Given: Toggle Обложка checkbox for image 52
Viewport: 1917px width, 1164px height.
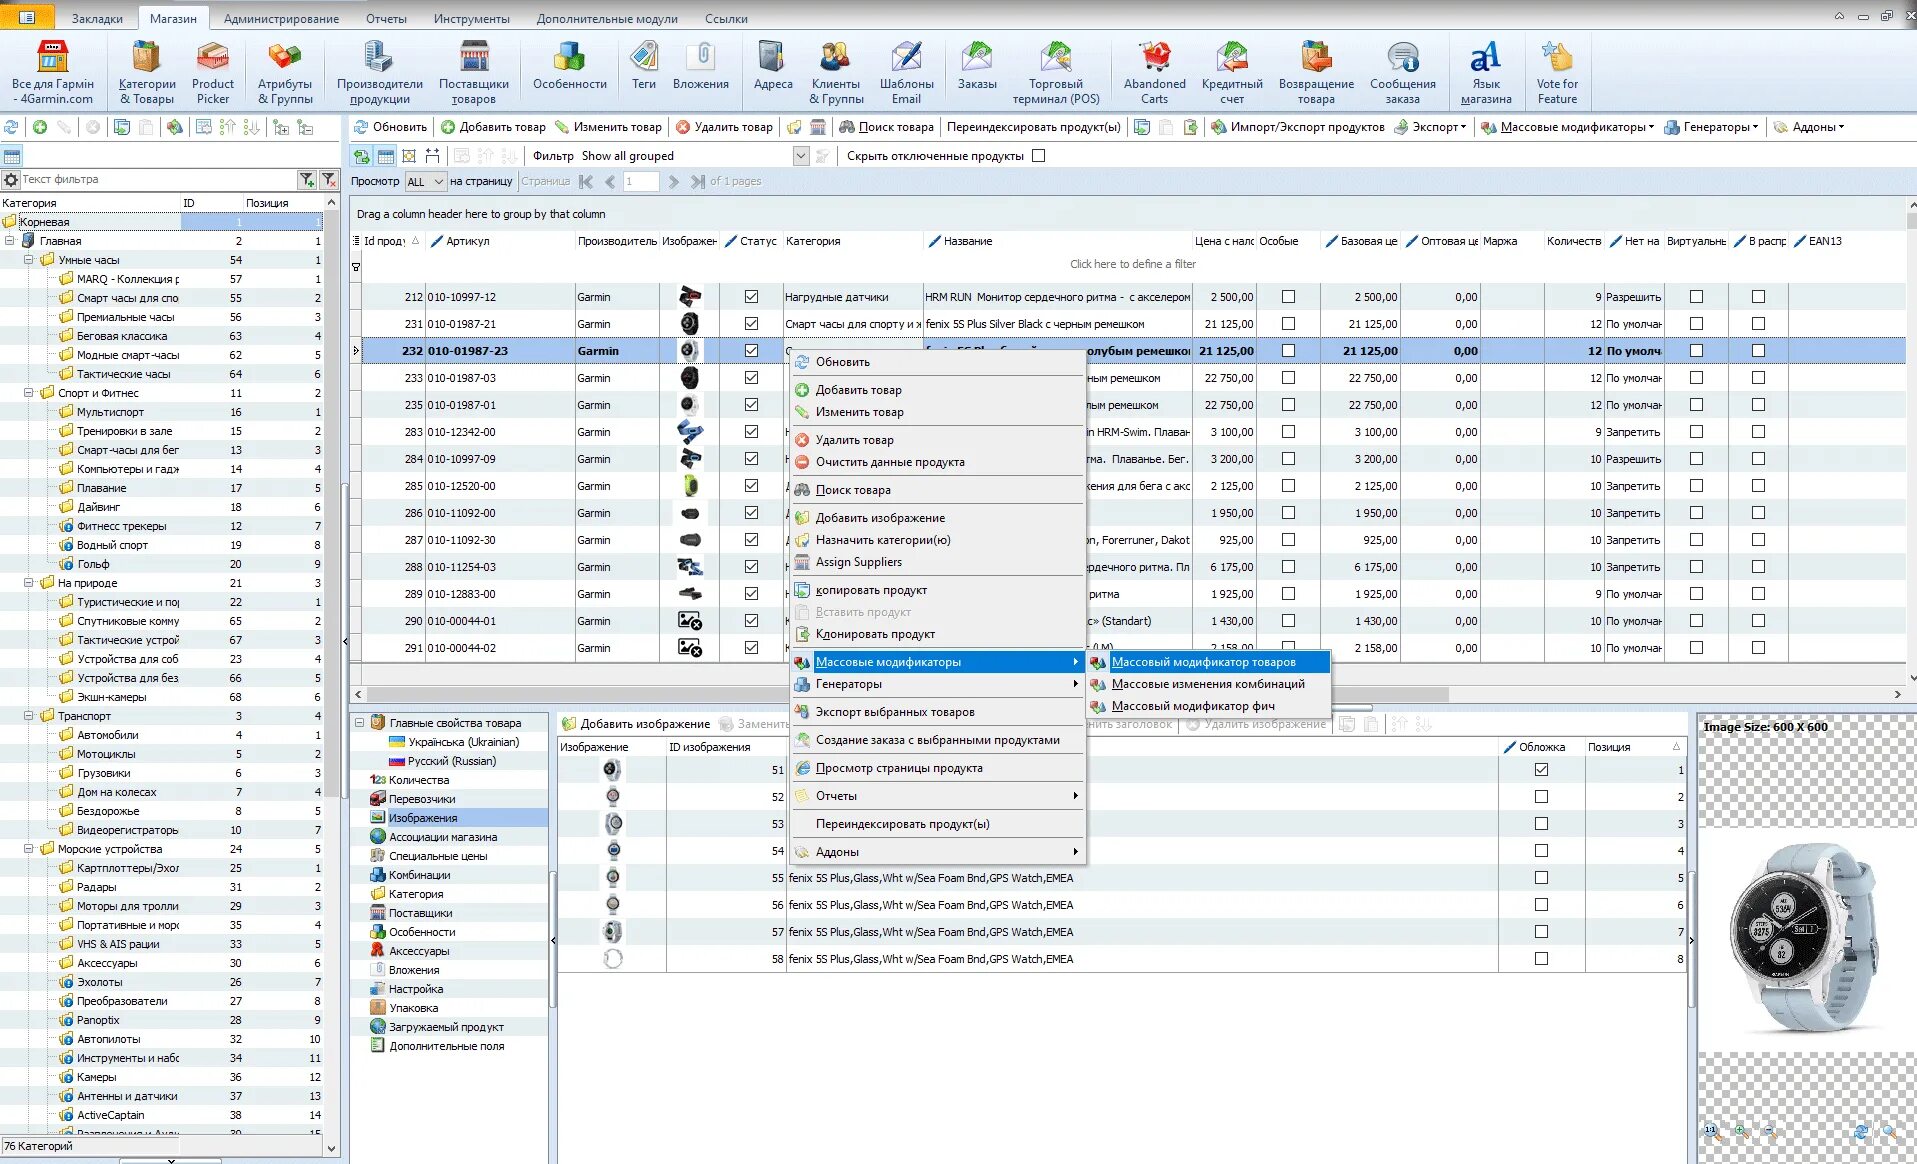Looking at the screenshot, I should tap(1541, 797).
